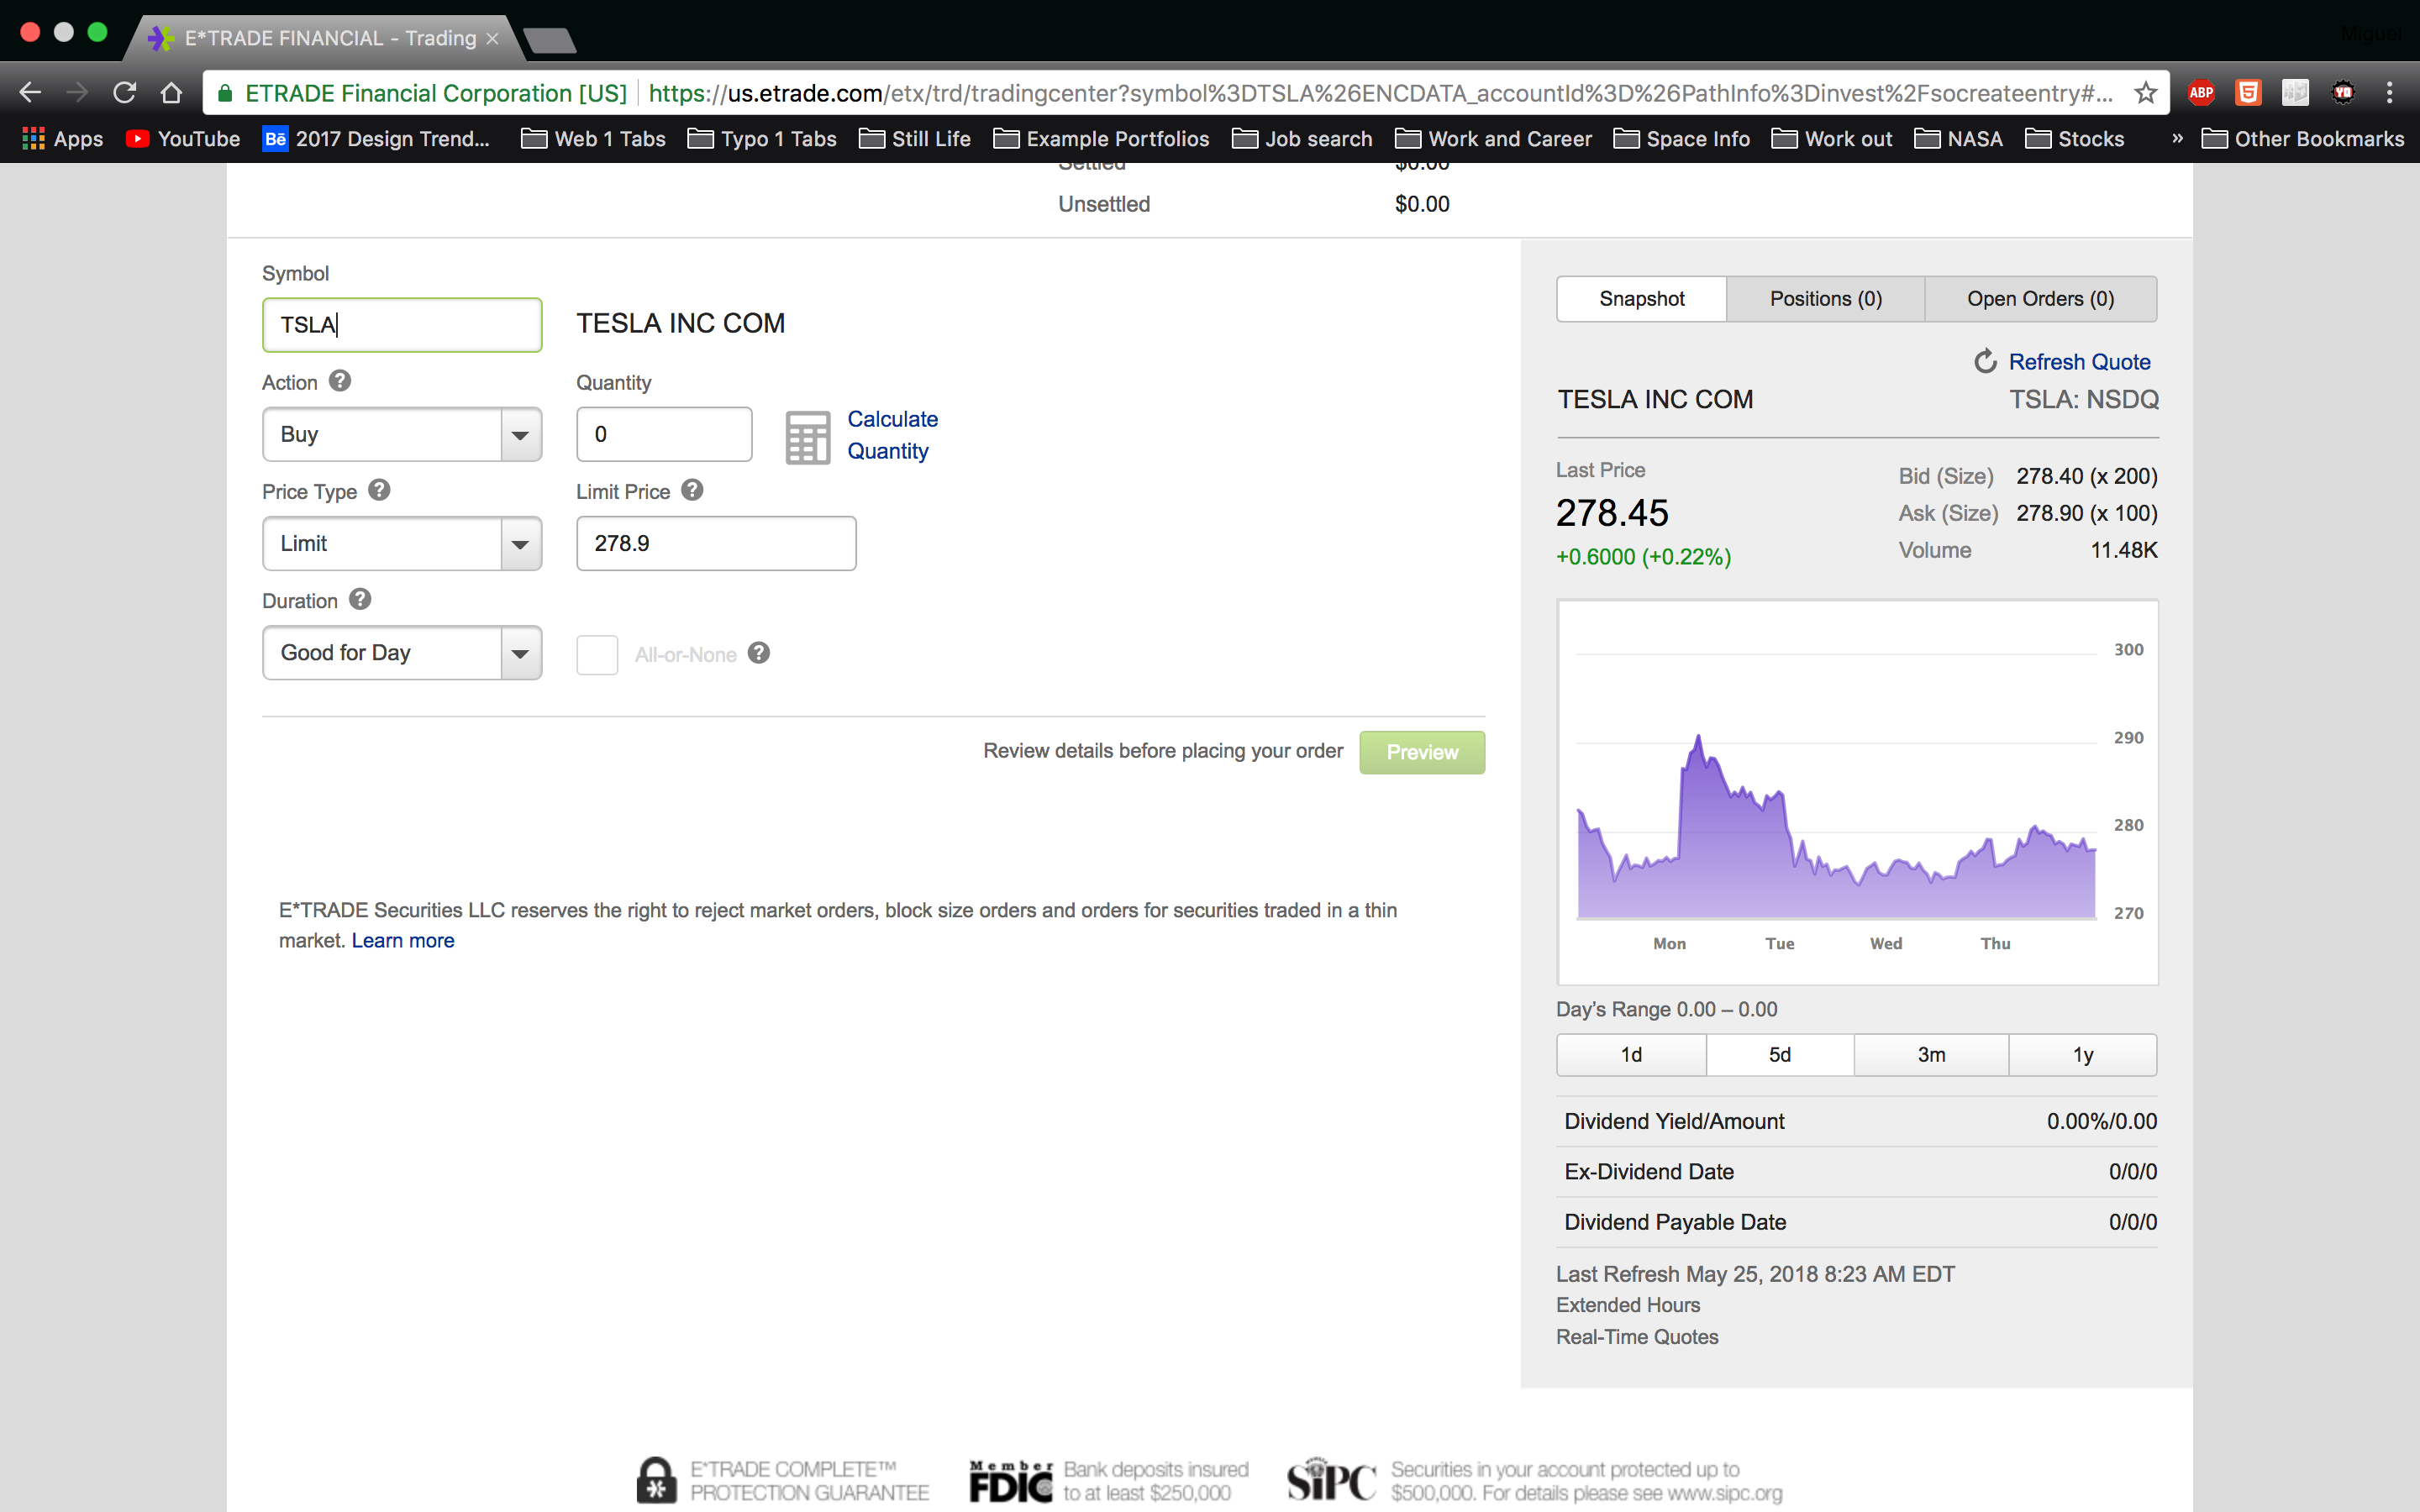
Task: Open the Other Bookmarks folder
Action: pyautogui.click(x=2303, y=139)
